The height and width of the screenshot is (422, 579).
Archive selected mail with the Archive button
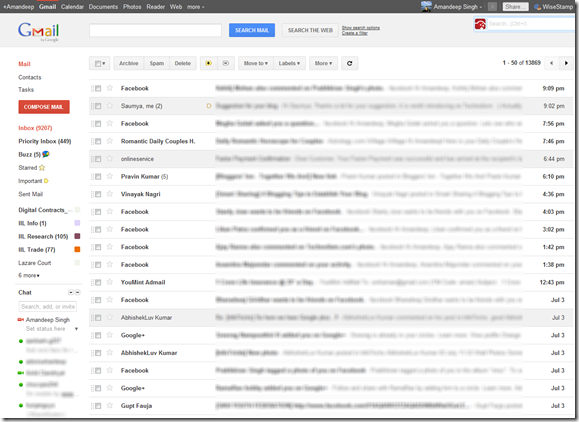coord(129,63)
